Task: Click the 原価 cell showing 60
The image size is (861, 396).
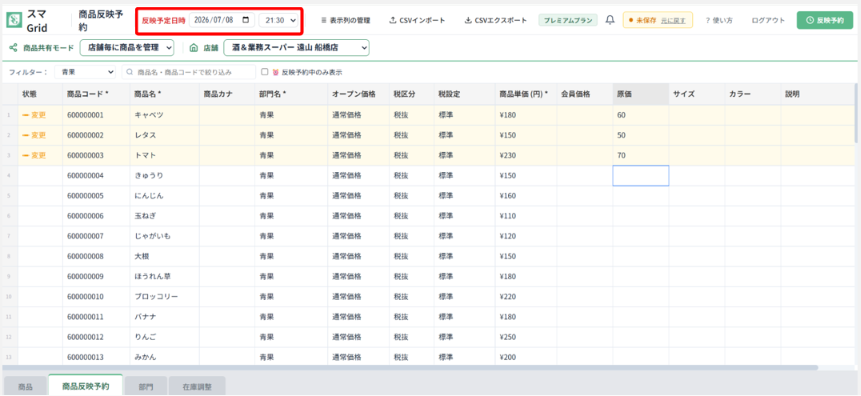Action: (641, 115)
